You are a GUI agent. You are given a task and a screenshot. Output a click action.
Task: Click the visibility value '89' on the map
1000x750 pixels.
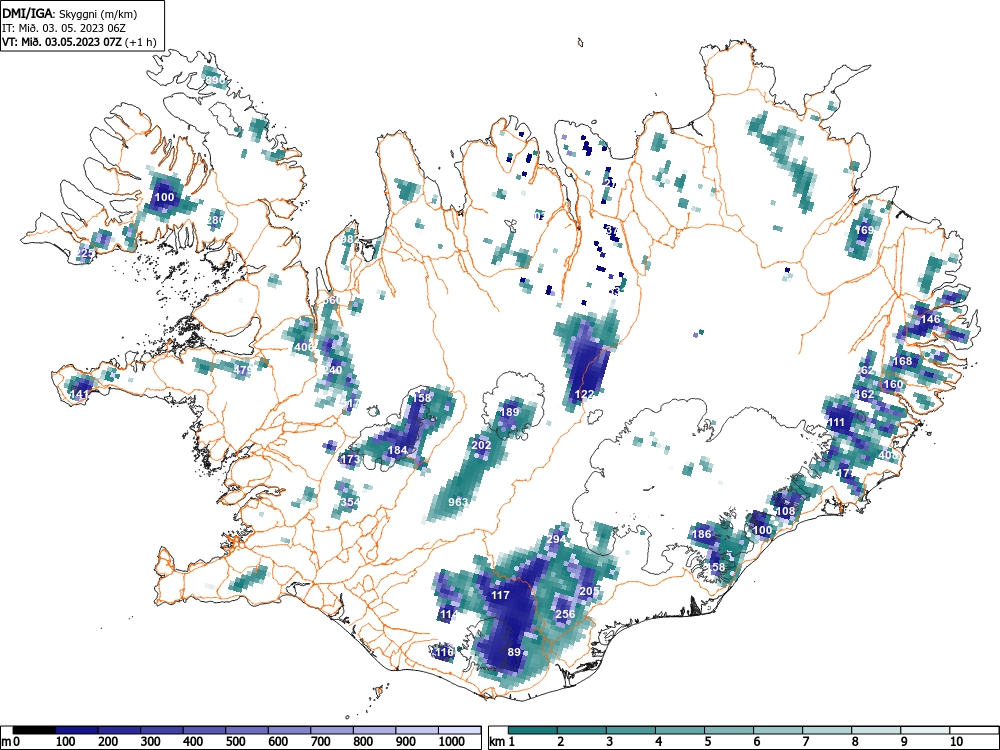pyautogui.click(x=514, y=652)
